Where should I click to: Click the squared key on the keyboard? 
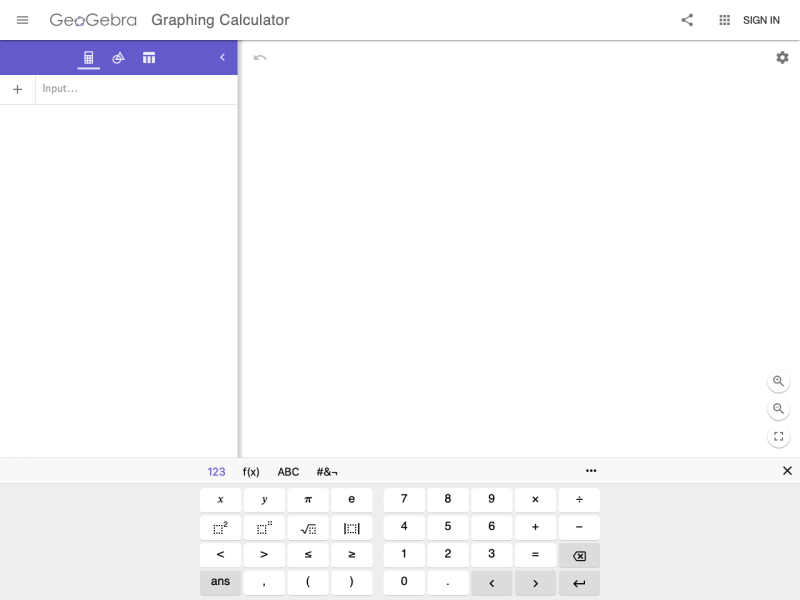tap(220, 527)
